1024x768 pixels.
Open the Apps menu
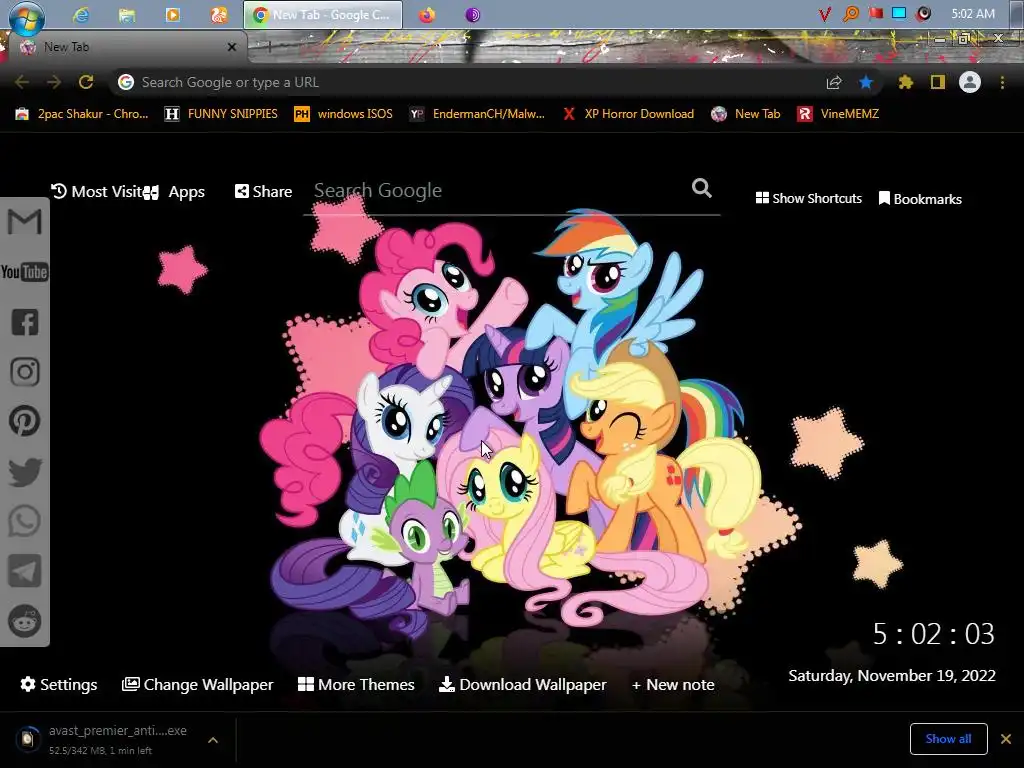[175, 192]
